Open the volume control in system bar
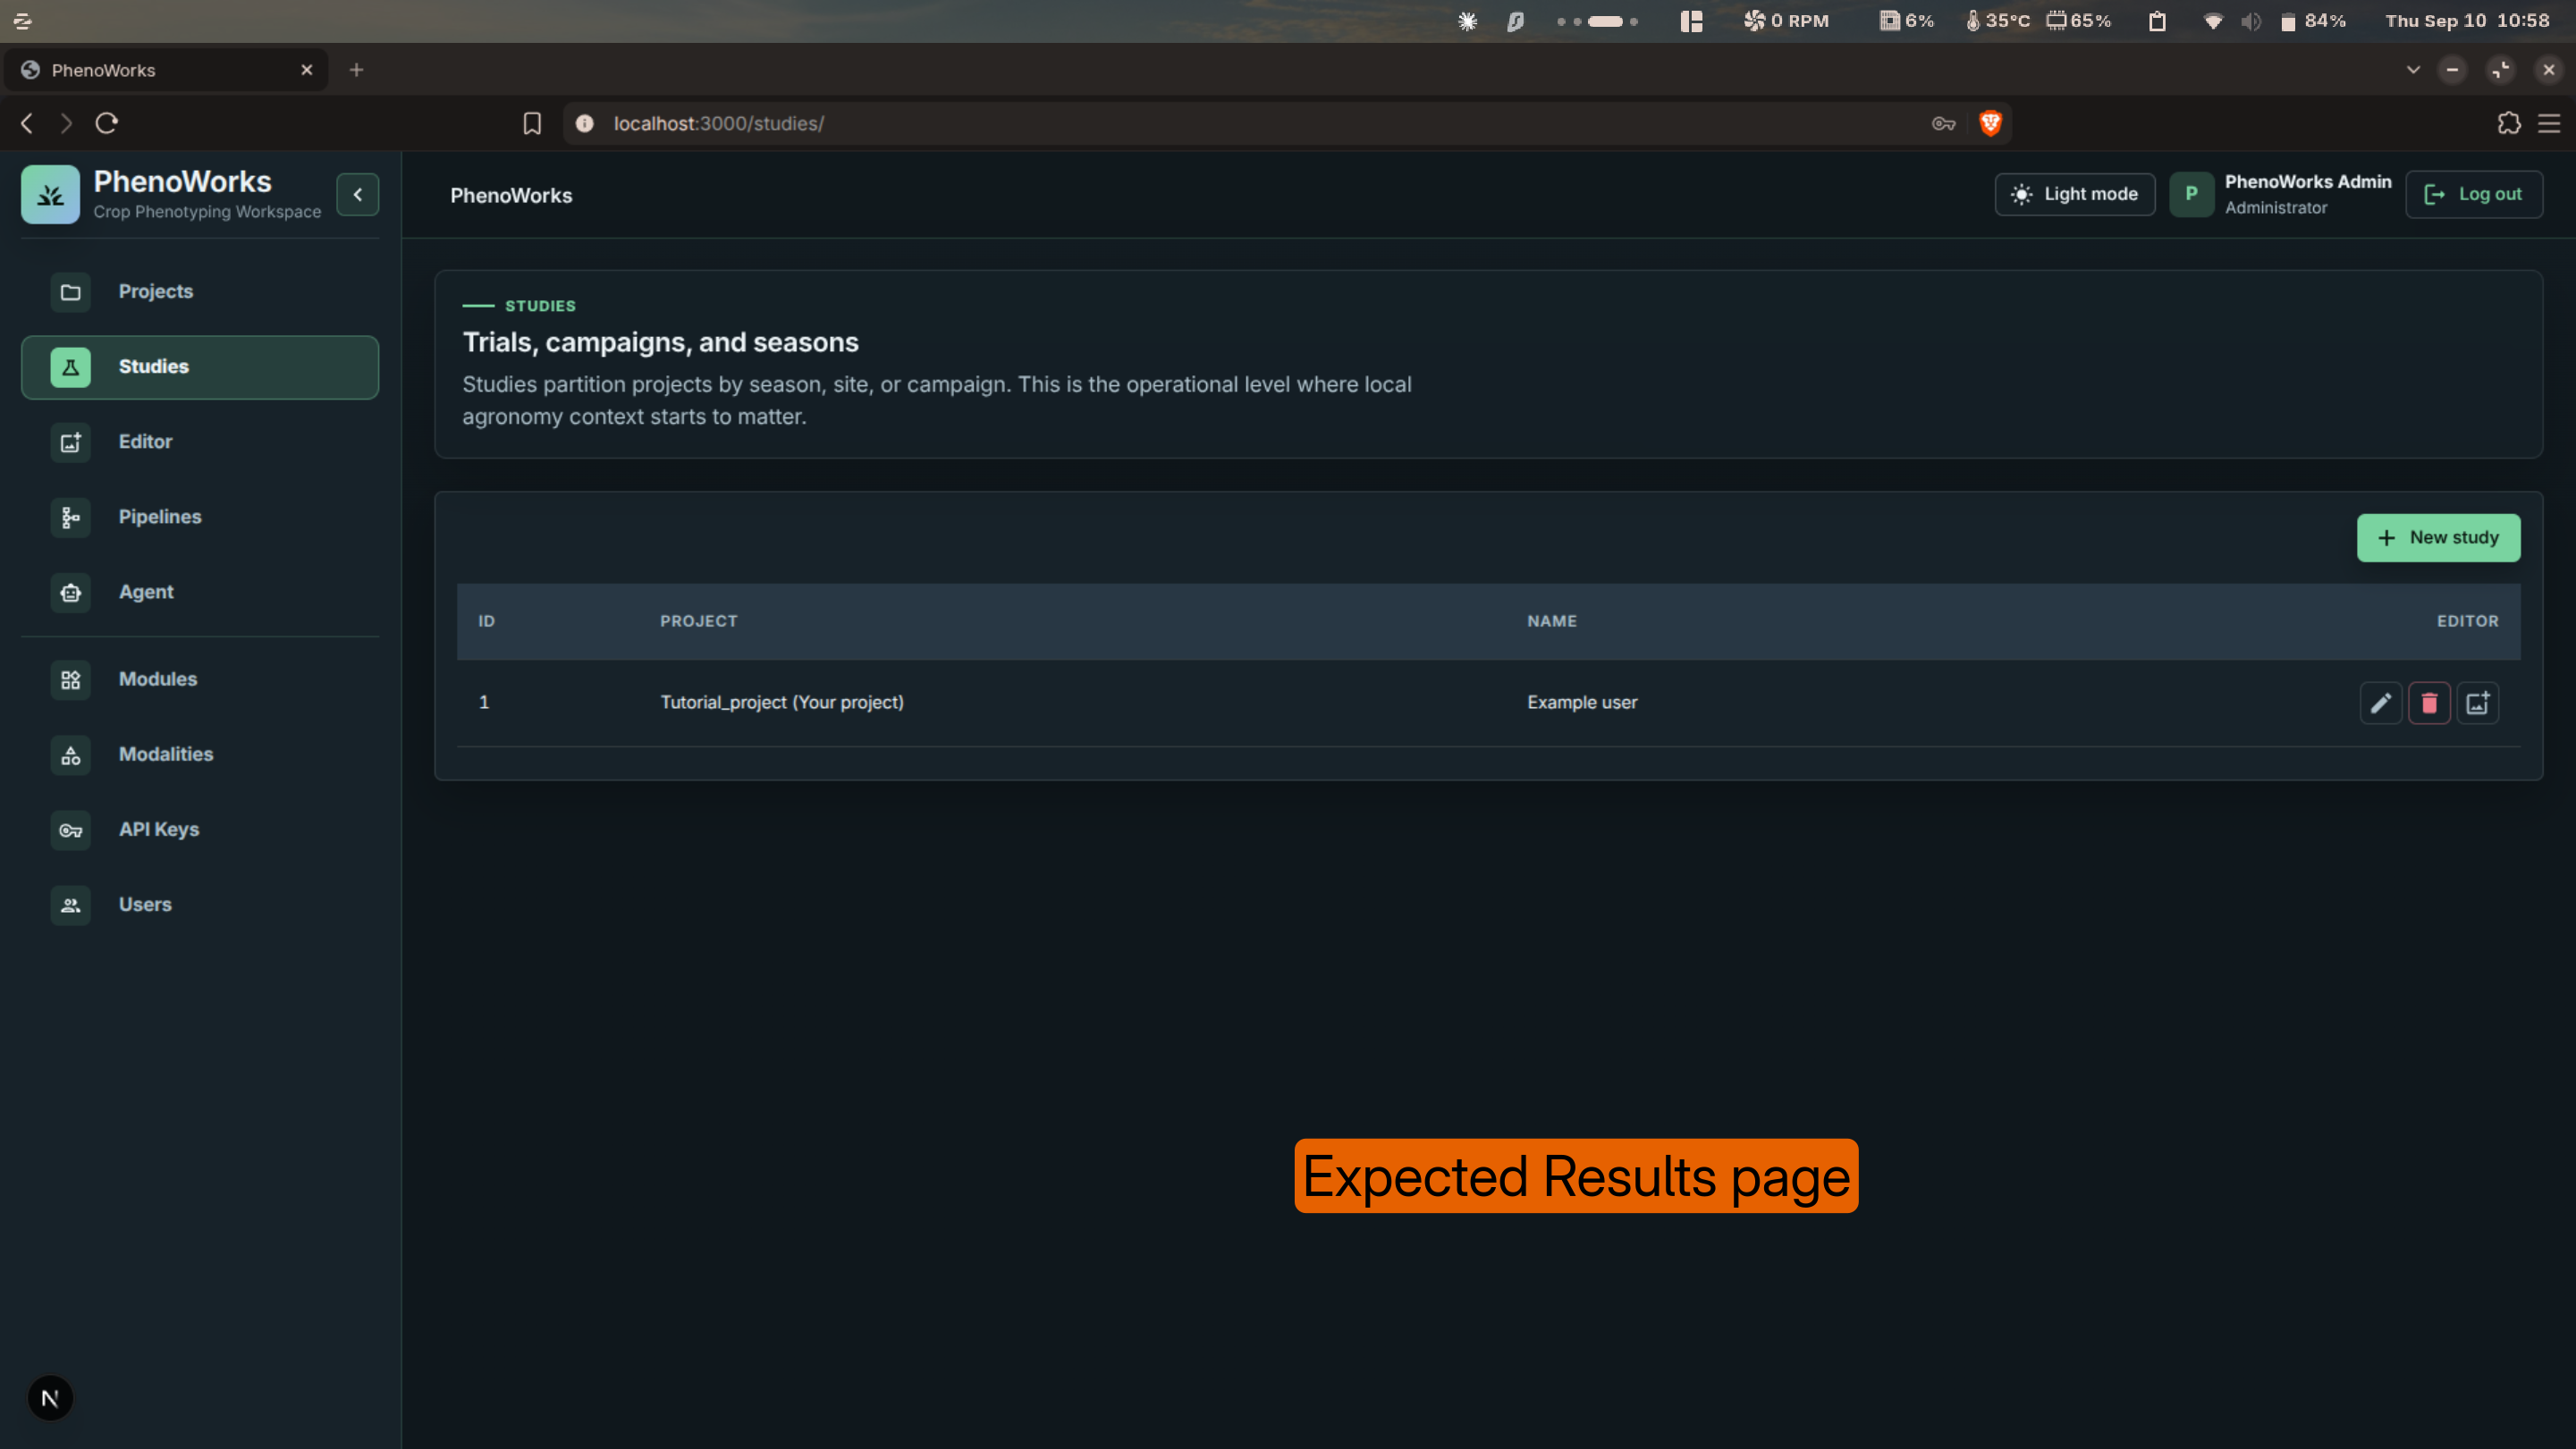The image size is (2576, 1449). pyautogui.click(x=2251, y=21)
